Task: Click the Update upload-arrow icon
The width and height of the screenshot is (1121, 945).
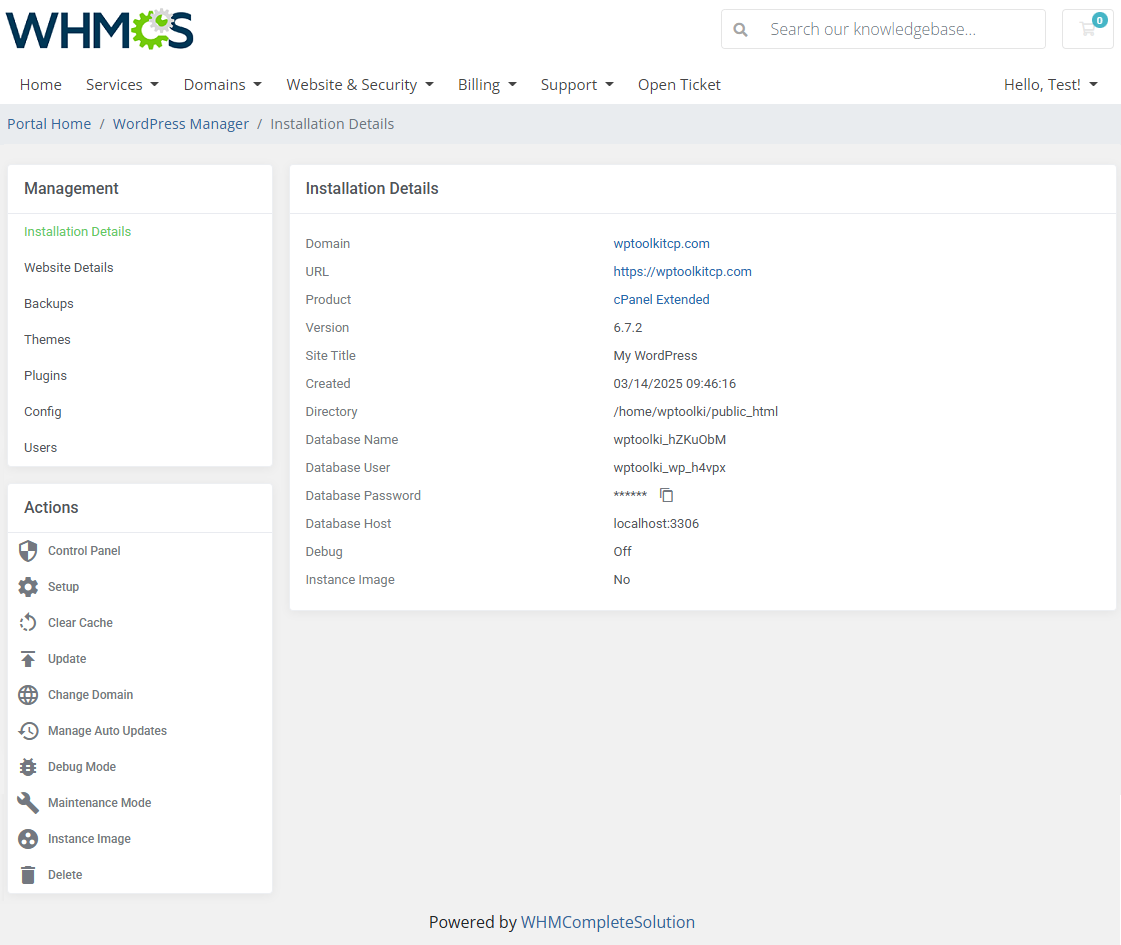Action: tap(28, 658)
